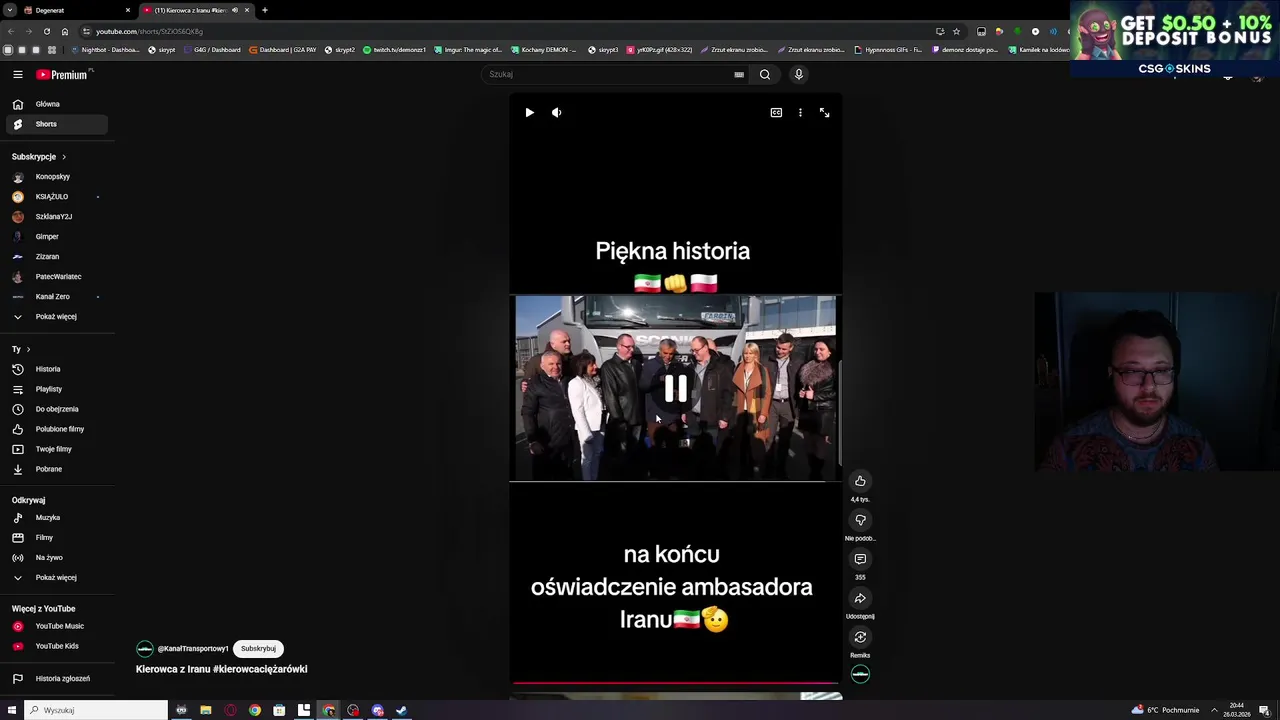Open Dashboard G2A PAY bookmark
1280x720 pixels.
(x=283, y=50)
